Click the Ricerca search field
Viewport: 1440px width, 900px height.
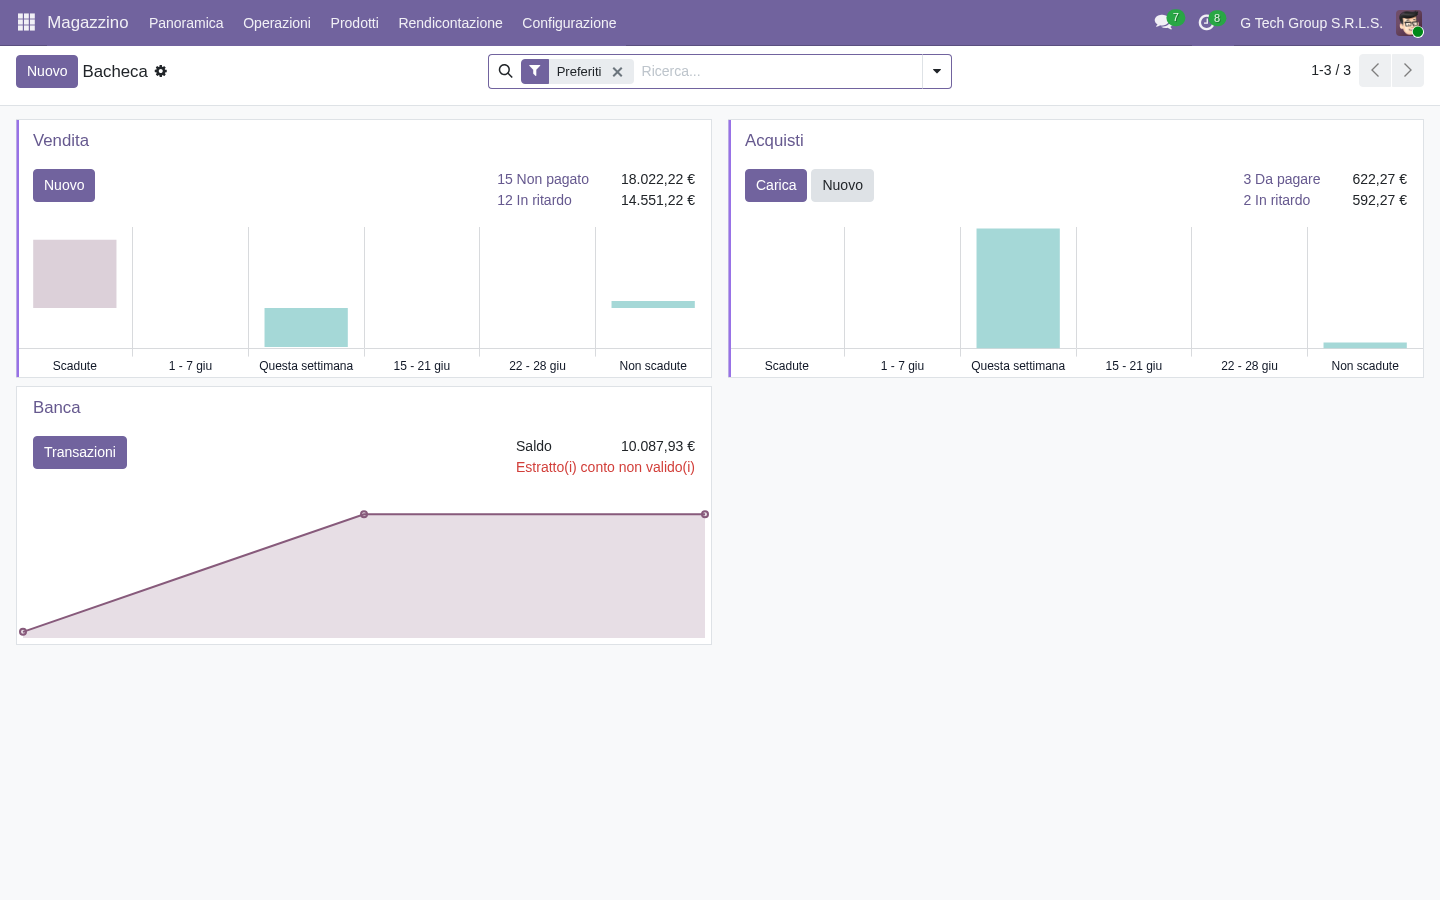pyautogui.click(x=777, y=71)
